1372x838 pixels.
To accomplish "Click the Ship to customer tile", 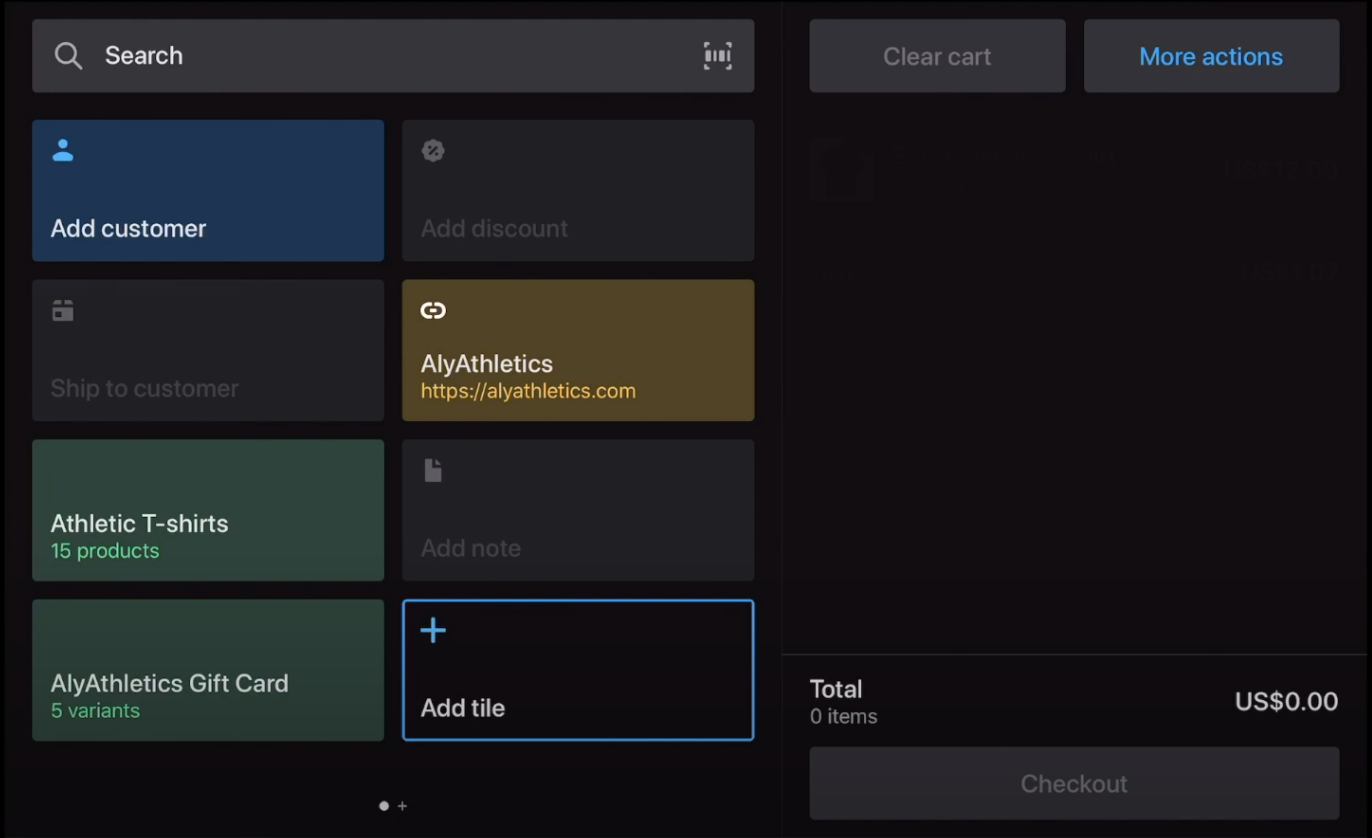I will click(207, 350).
